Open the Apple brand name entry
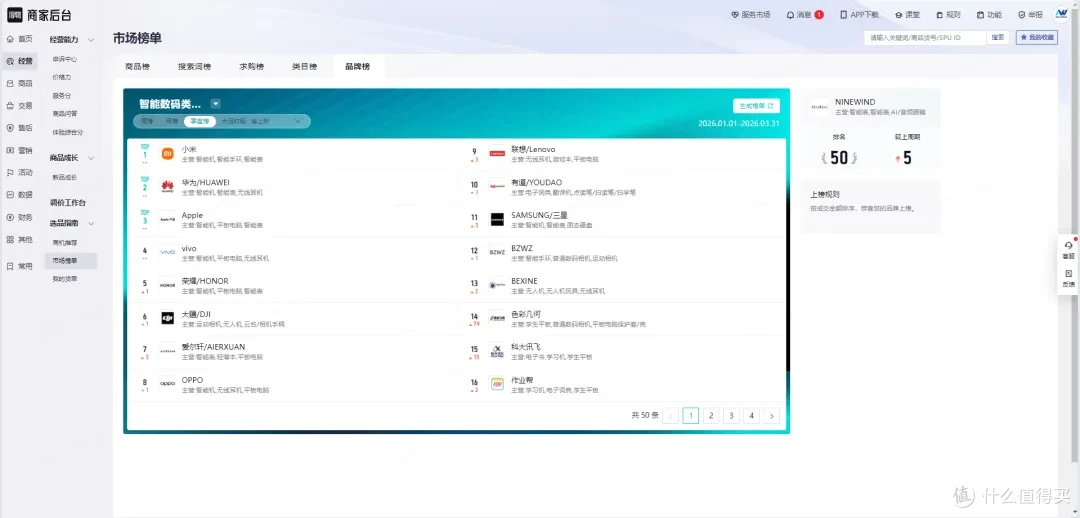 192,216
